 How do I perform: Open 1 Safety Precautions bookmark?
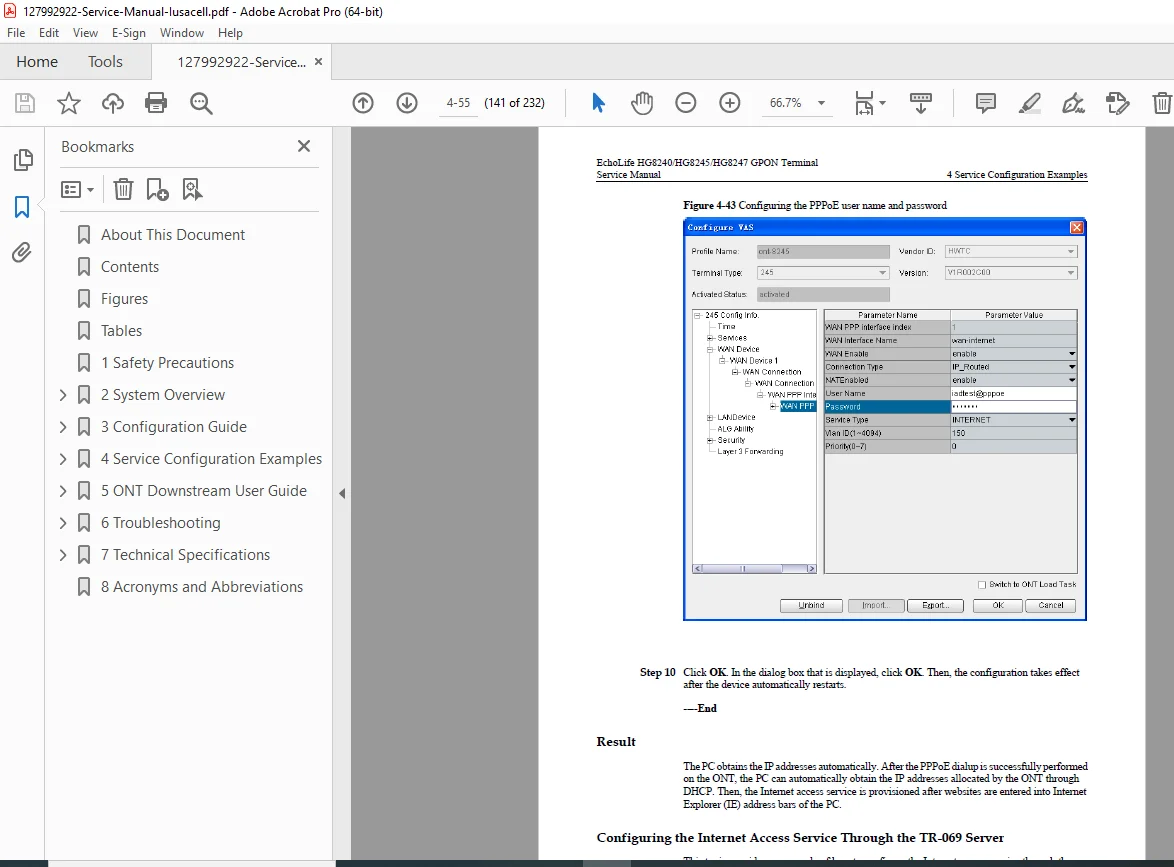pyautogui.click(x=168, y=363)
